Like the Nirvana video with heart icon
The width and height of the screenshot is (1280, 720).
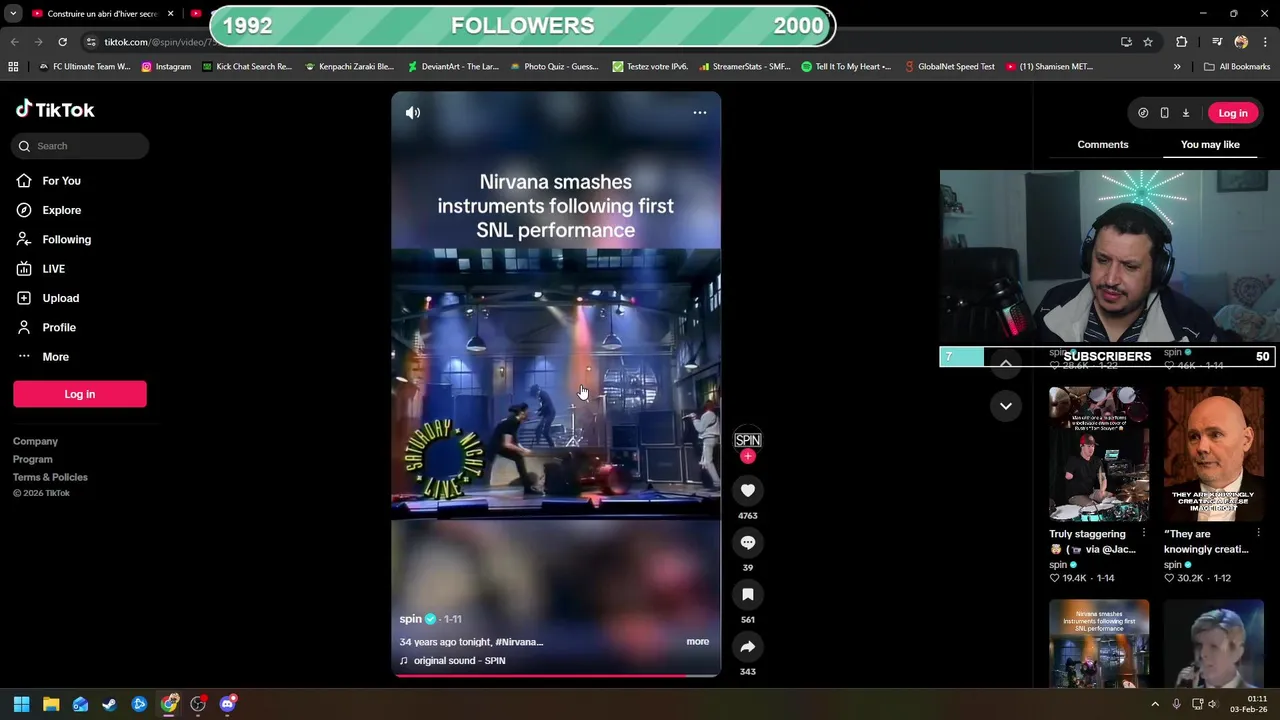coord(748,490)
